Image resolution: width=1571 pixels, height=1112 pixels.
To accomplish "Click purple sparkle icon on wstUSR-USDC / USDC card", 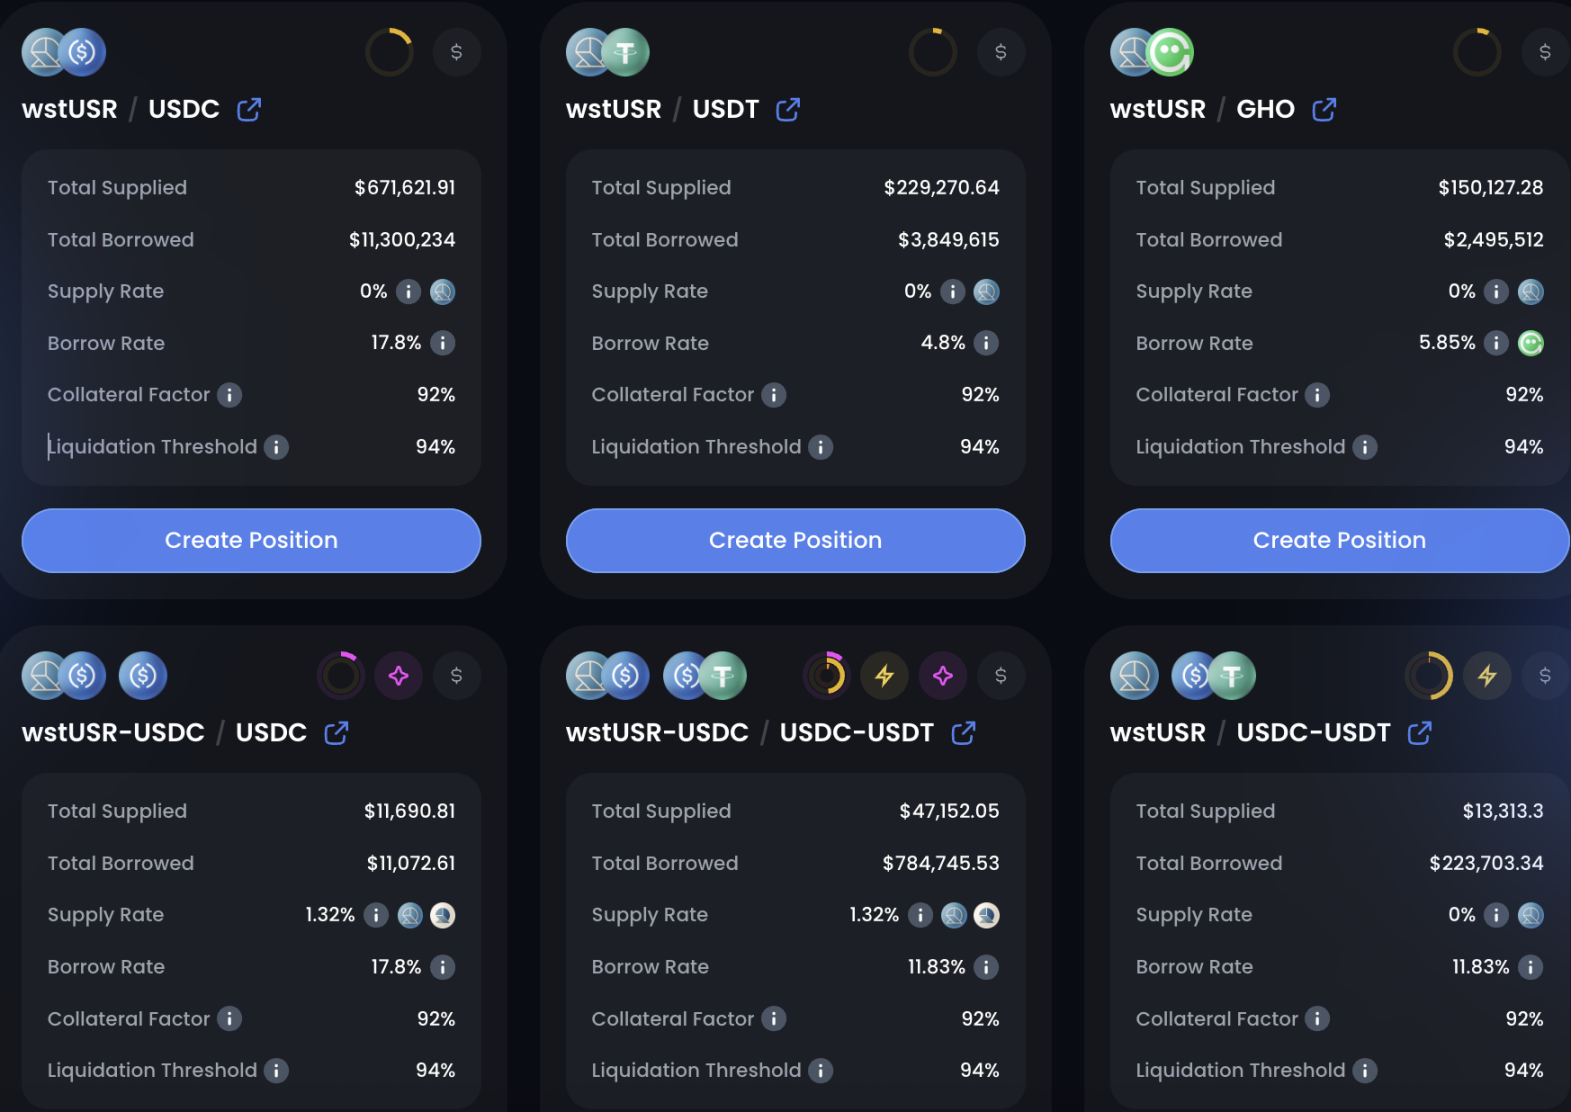I will pyautogui.click(x=399, y=676).
